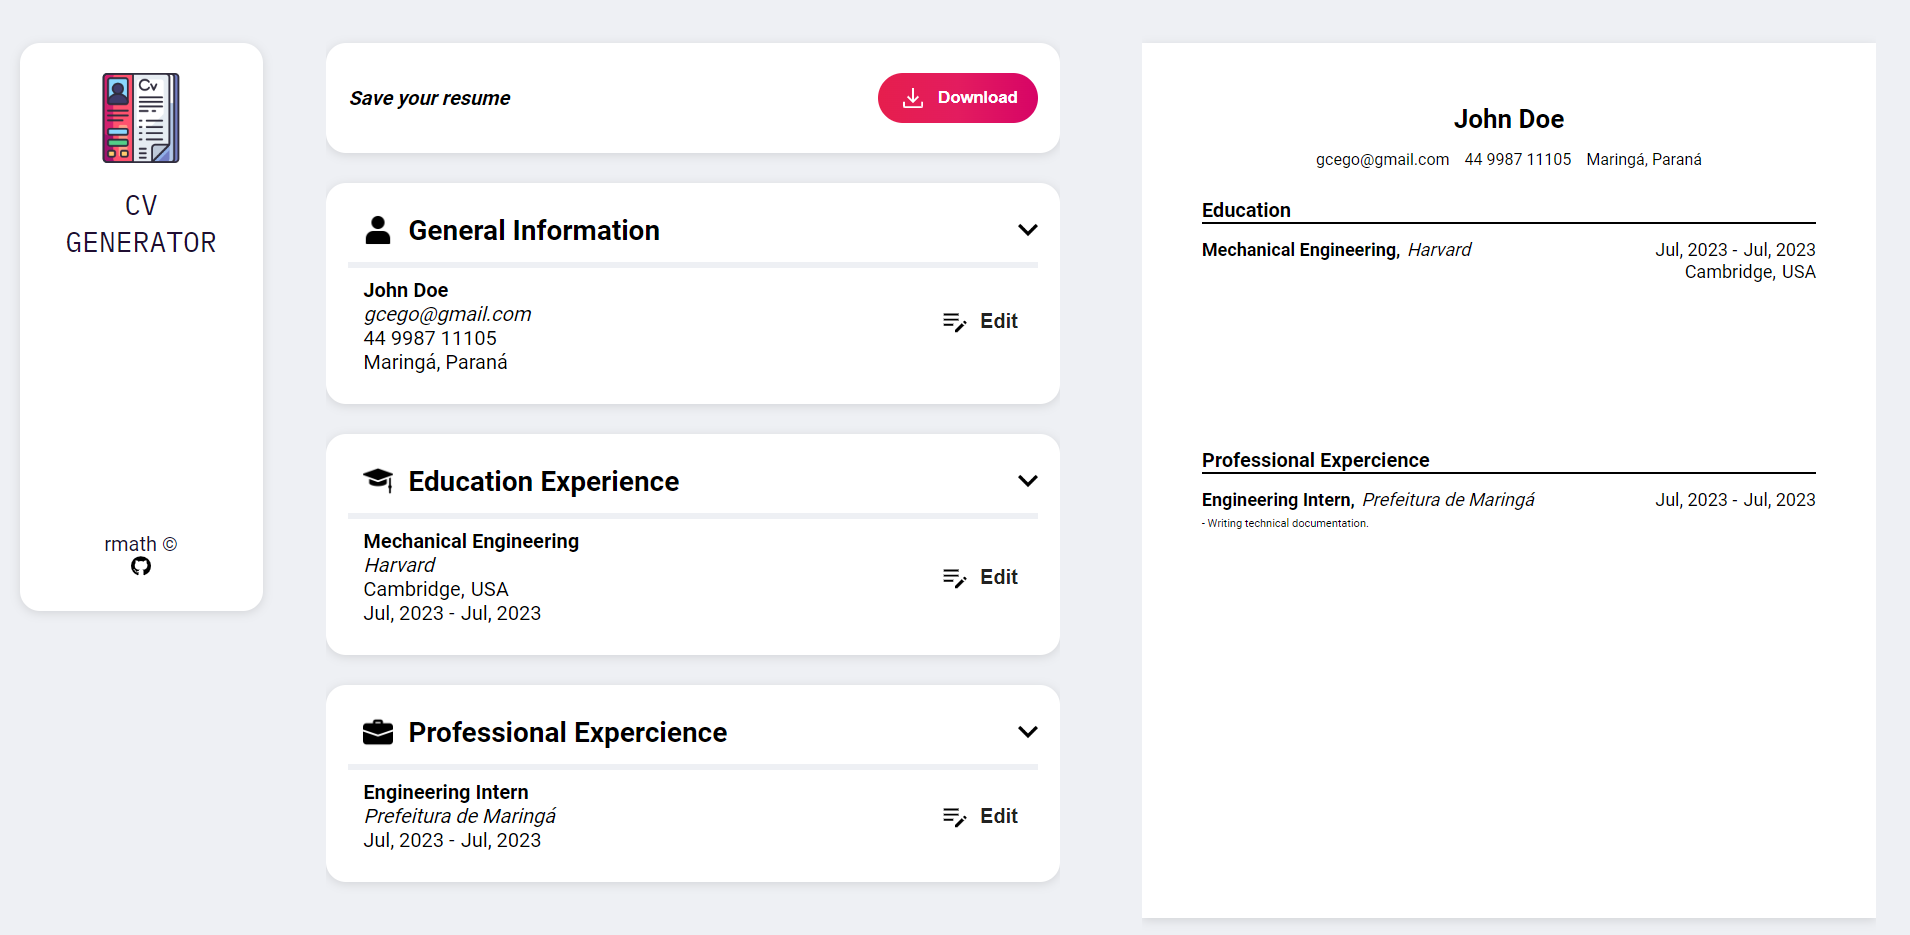Click the graduation cap icon beside Education Experience
1910x935 pixels.
click(378, 481)
